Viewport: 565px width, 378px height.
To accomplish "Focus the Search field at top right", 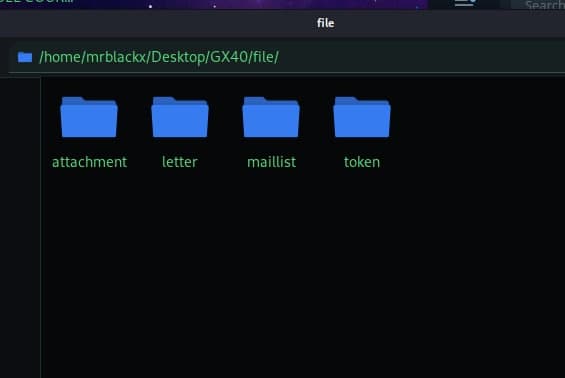I will pyautogui.click(x=538, y=4).
